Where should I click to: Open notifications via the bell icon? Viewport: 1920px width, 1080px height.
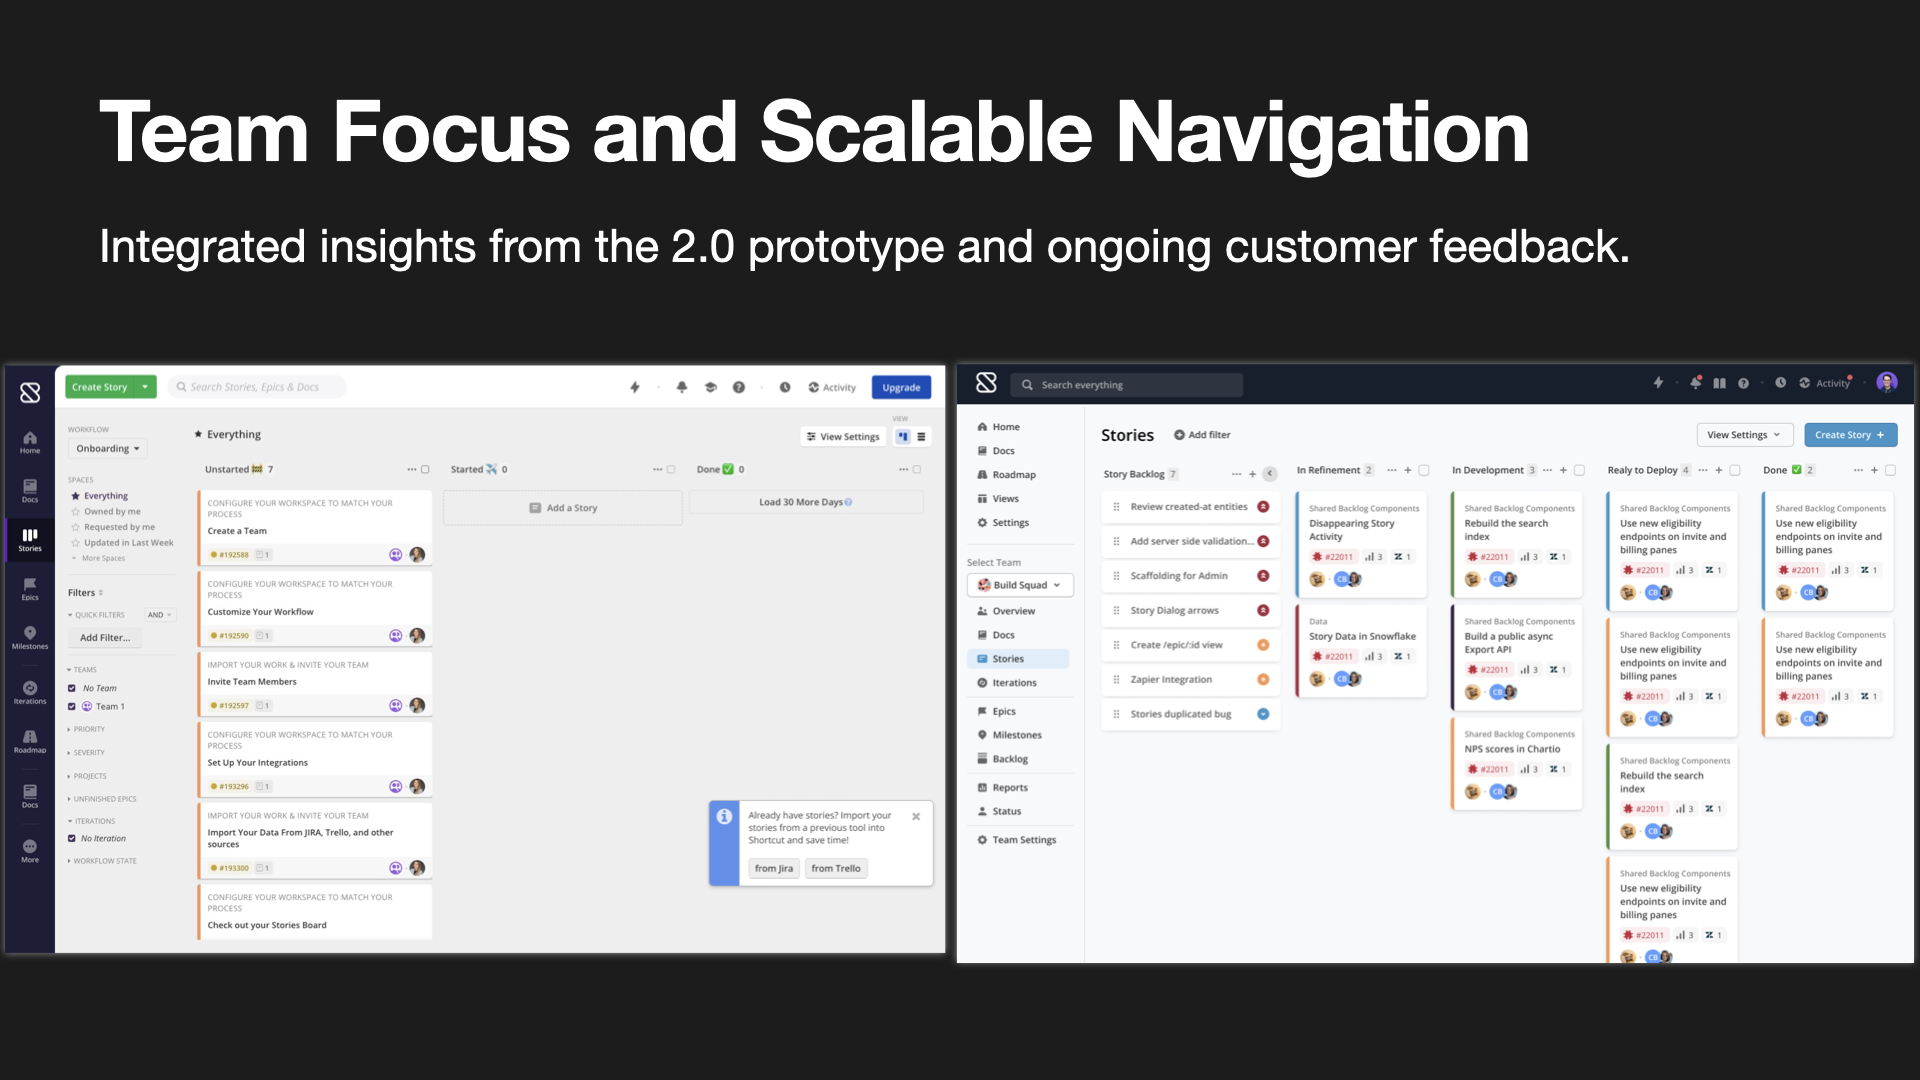682,387
